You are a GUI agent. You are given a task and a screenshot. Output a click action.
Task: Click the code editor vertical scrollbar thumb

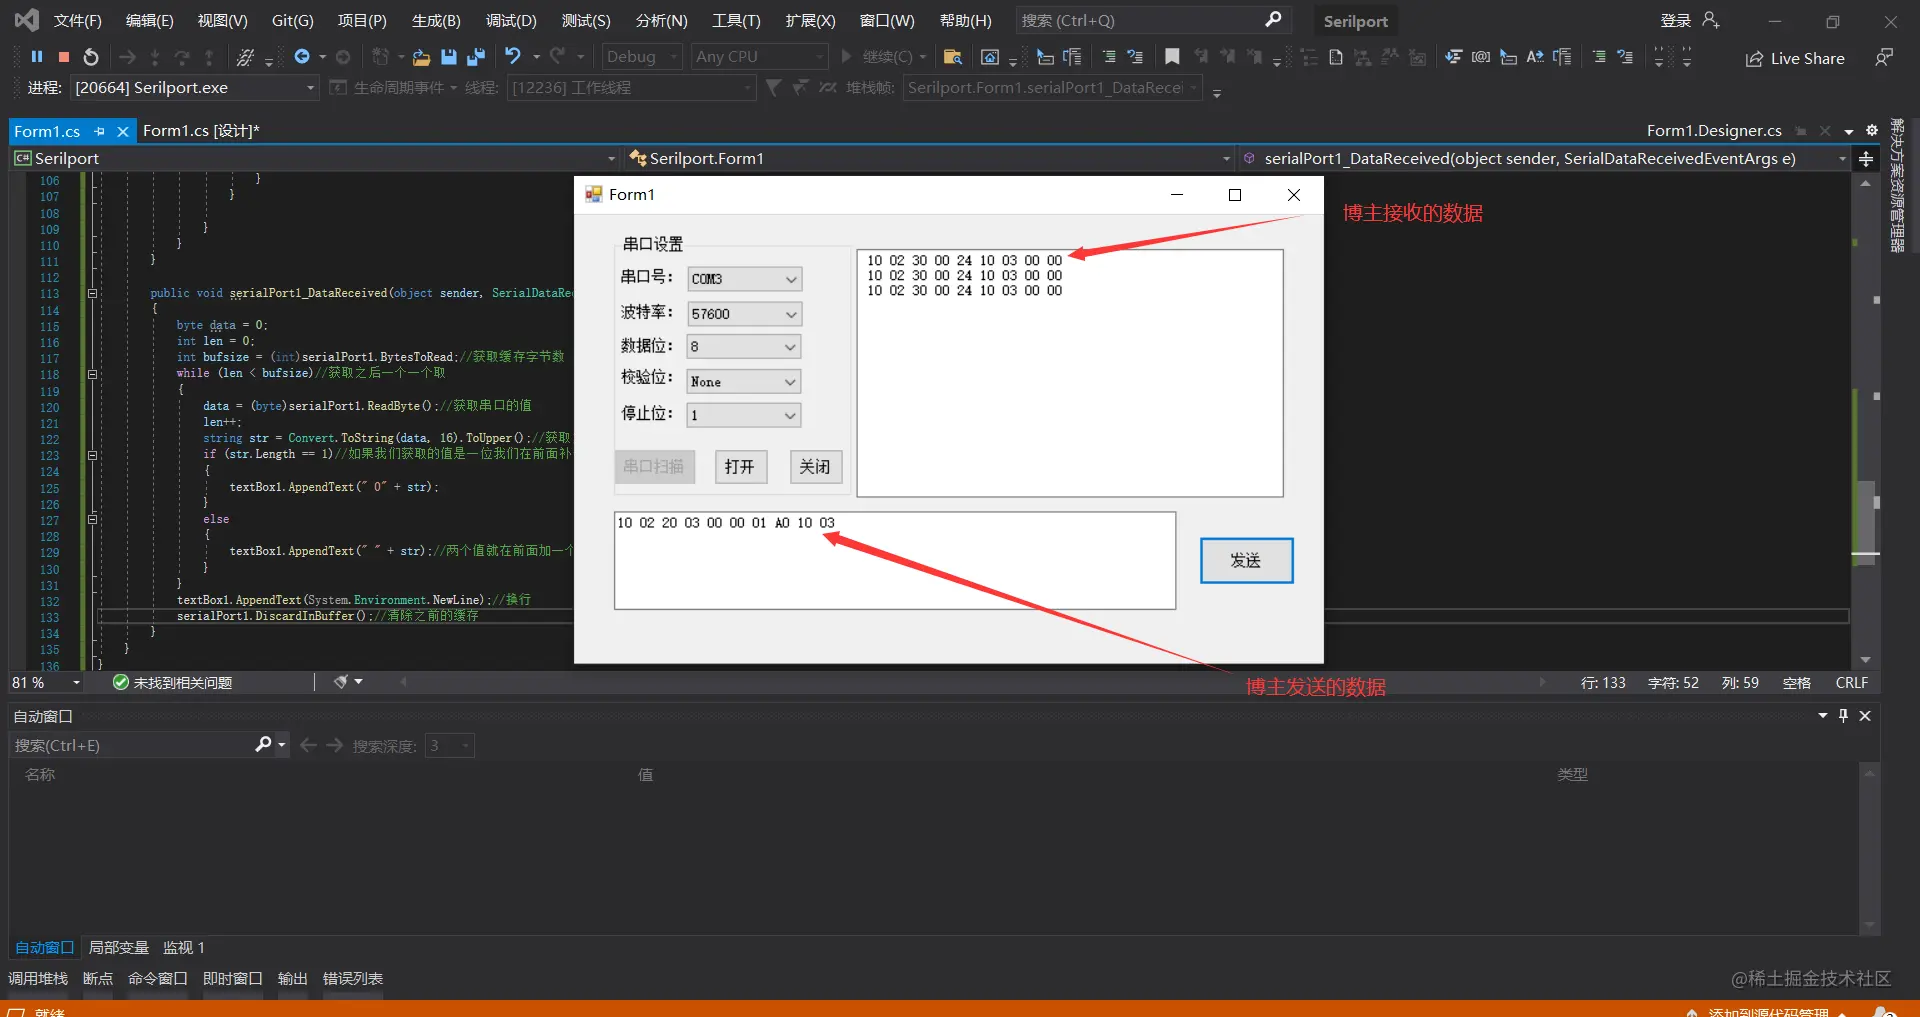tap(1866, 523)
